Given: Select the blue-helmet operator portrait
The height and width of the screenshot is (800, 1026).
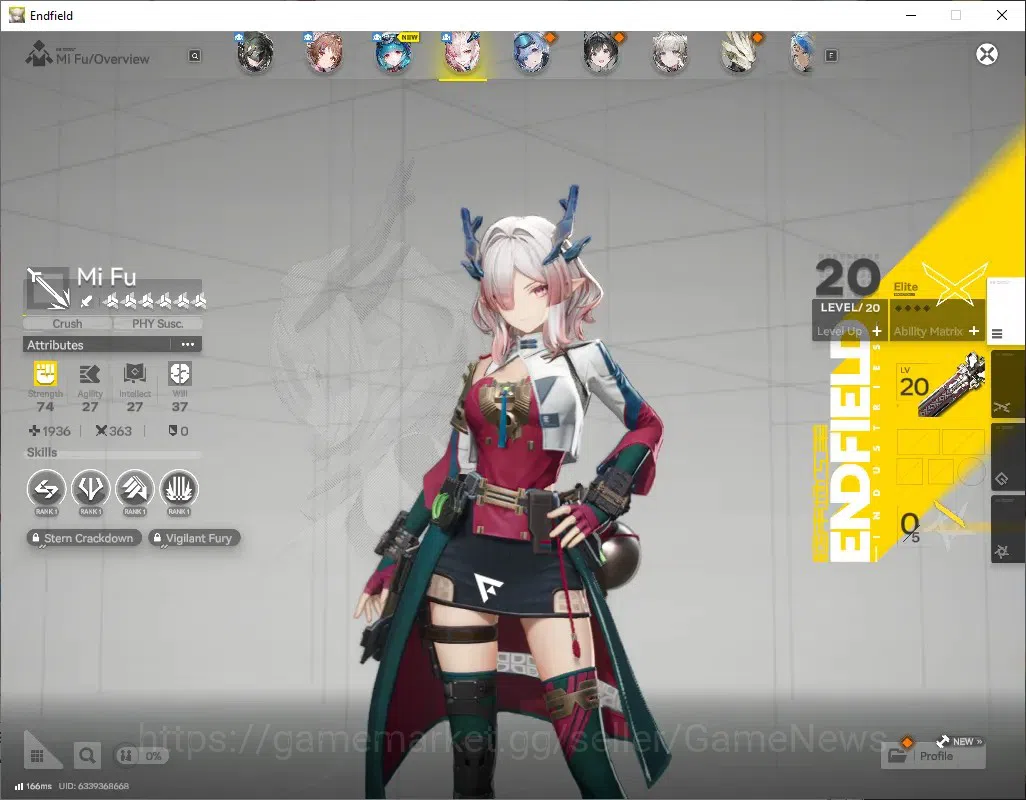Looking at the screenshot, I should pyautogui.click(x=531, y=54).
